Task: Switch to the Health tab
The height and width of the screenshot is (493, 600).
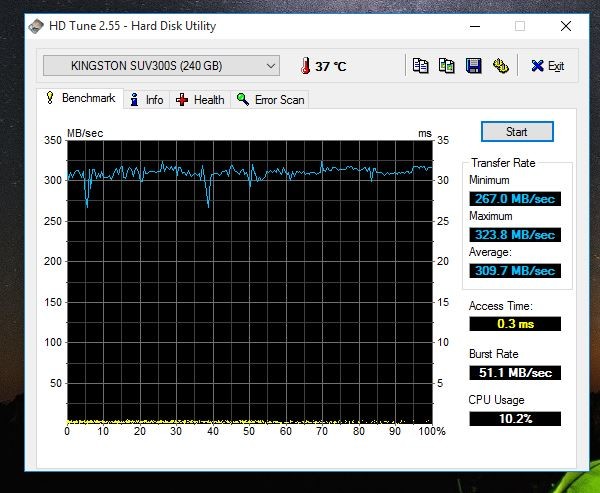Action: tap(200, 100)
